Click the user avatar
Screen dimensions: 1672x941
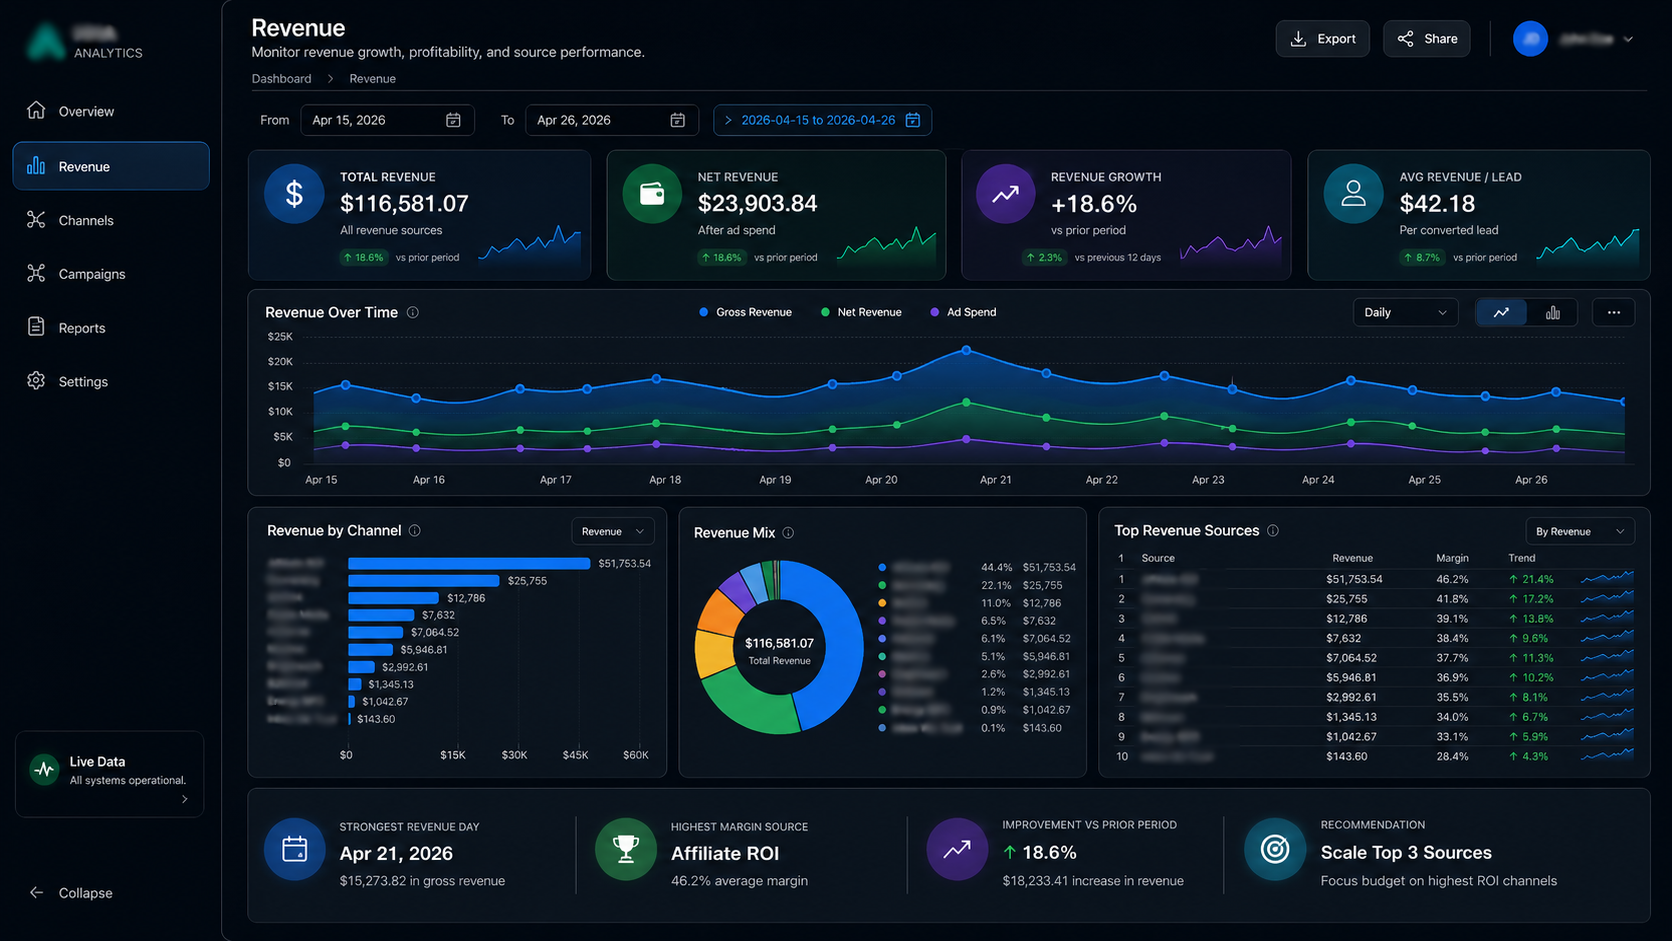coord(1530,39)
